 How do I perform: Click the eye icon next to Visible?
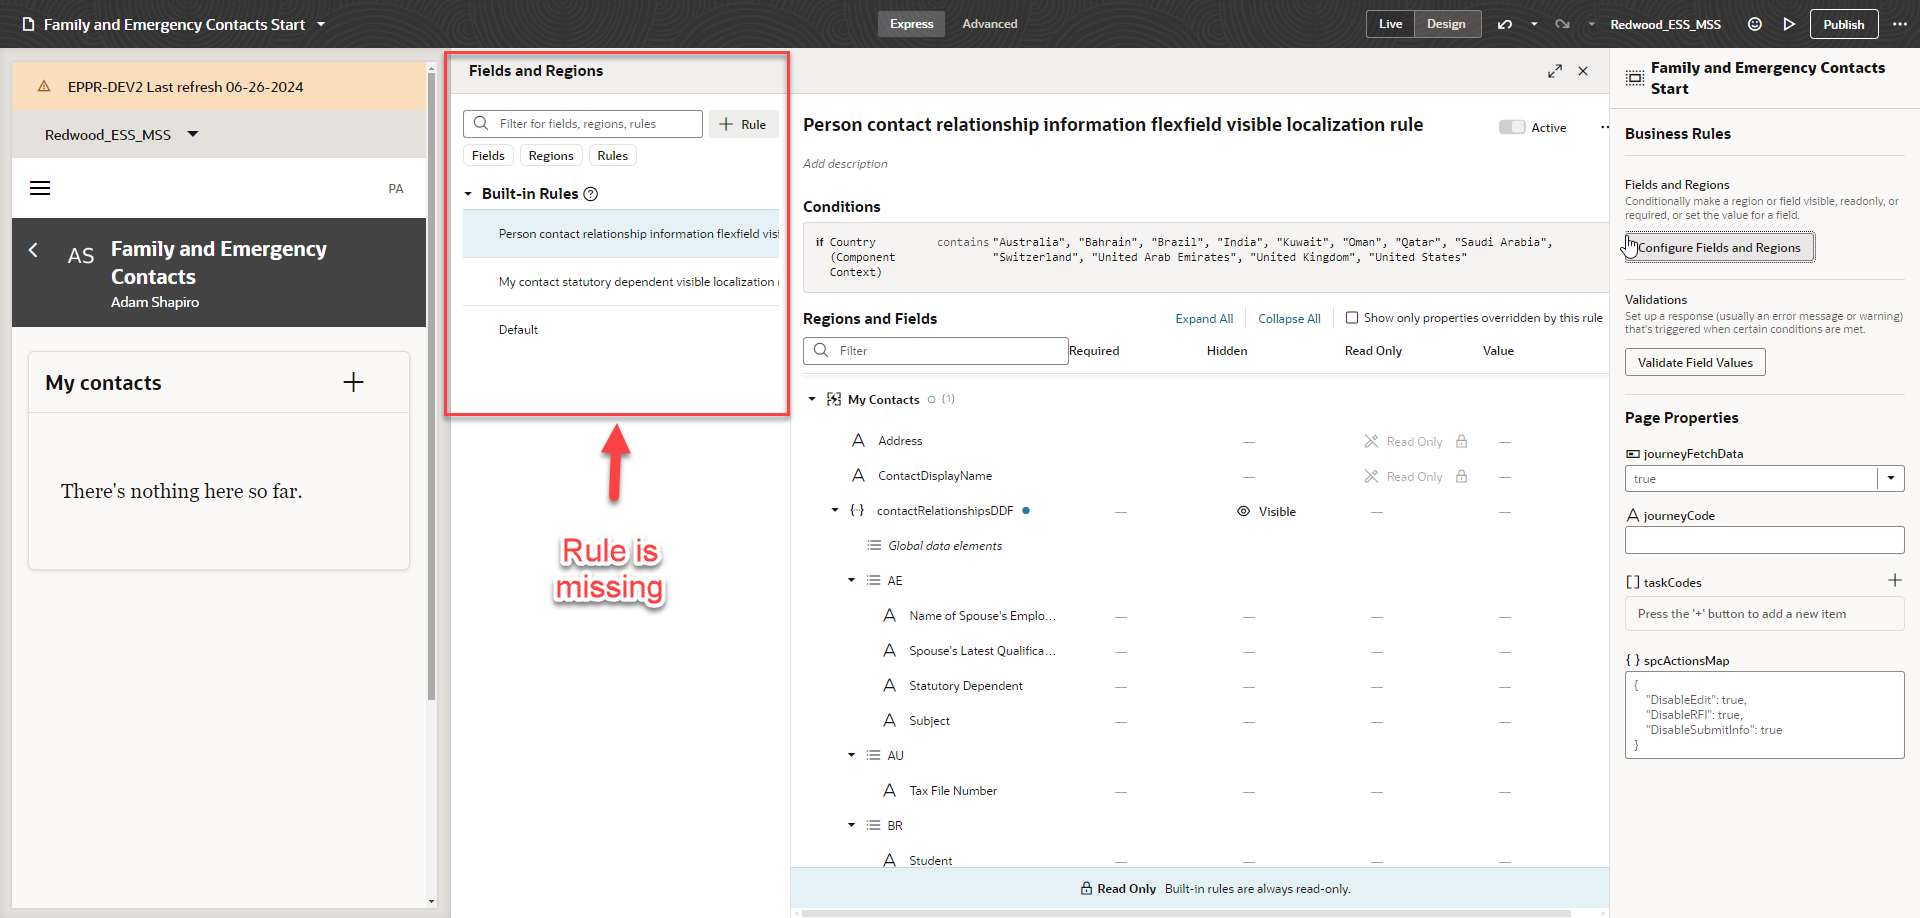pos(1243,511)
